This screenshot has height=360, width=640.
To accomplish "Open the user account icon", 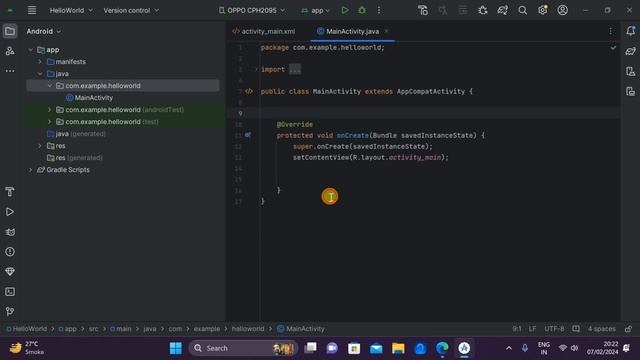I will point(562,10).
